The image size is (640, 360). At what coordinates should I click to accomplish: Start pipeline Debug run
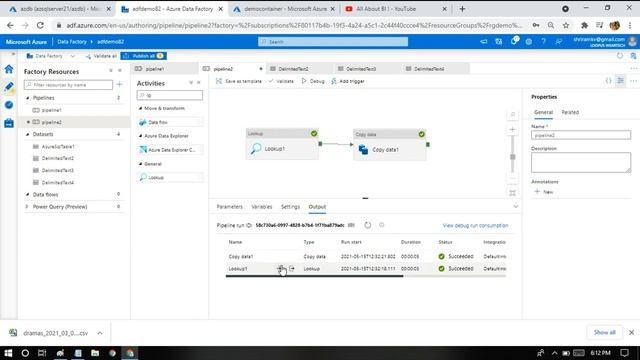tap(313, 81)
